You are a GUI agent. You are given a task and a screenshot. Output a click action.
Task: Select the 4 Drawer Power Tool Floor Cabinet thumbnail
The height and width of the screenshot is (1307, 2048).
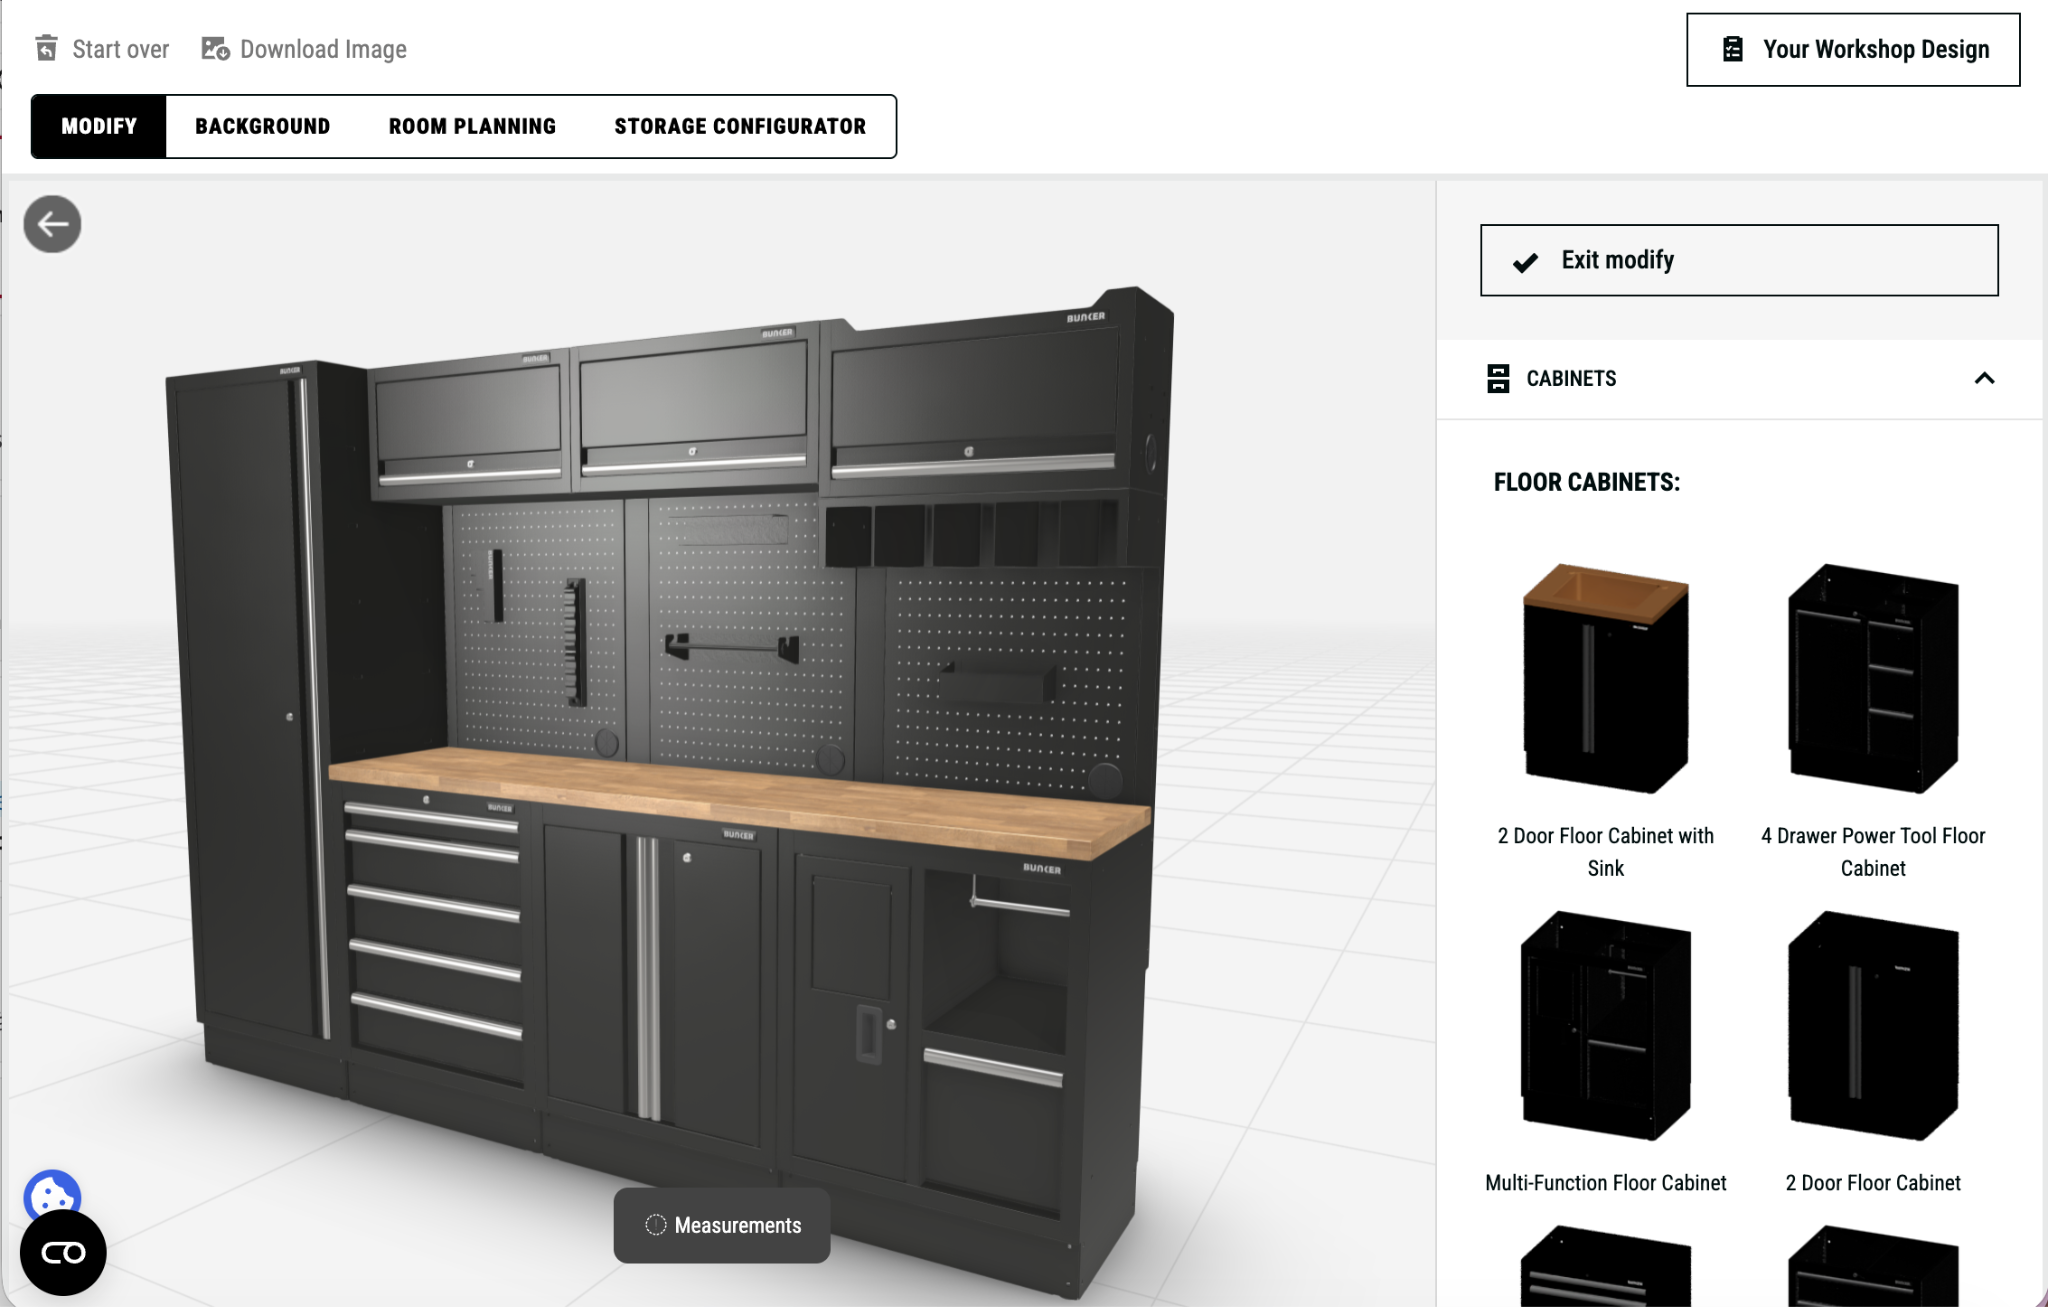point(1873,678)
